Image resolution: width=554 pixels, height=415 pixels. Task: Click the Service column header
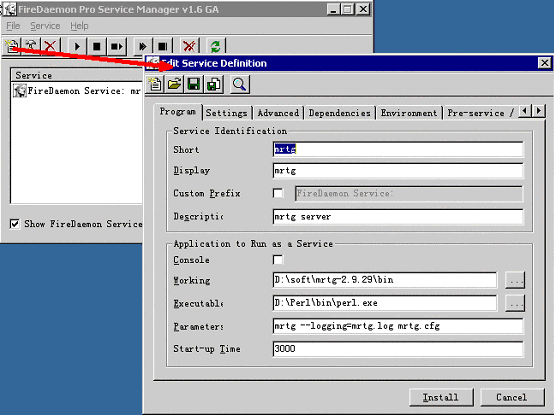77,75
